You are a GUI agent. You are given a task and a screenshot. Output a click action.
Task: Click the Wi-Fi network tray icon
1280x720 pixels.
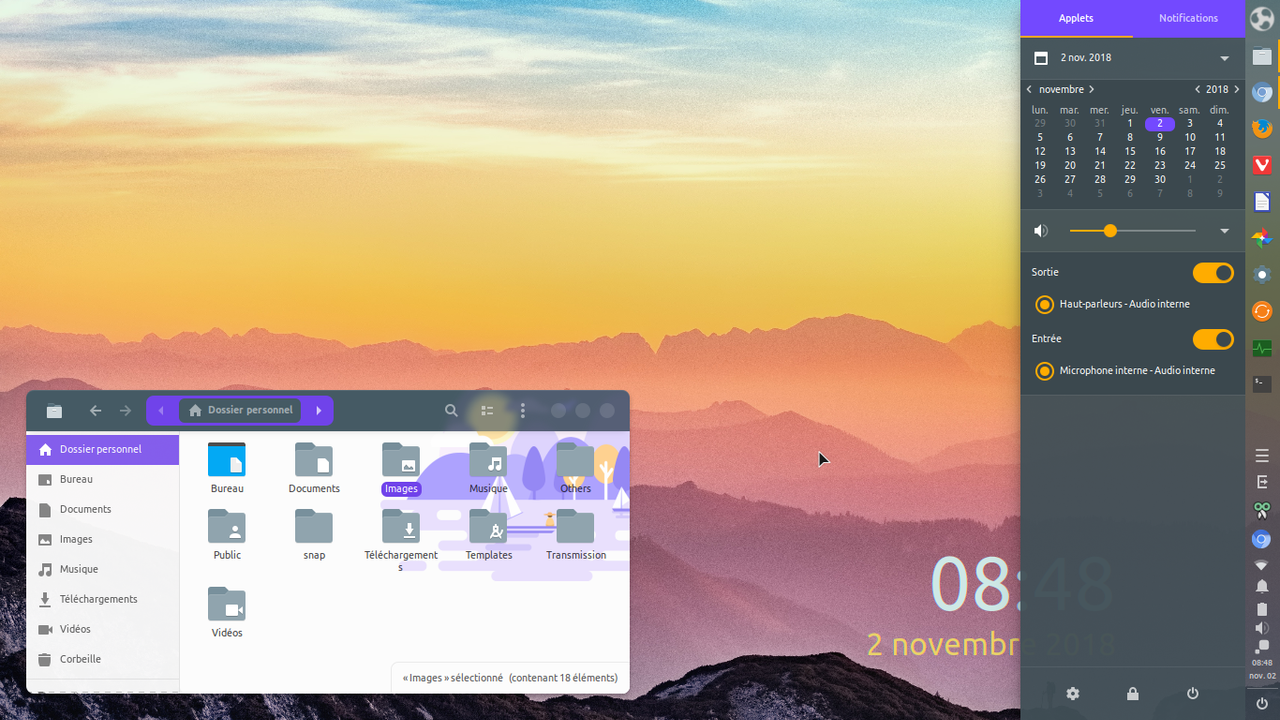pyautogui.click(x=1262, y=565)
